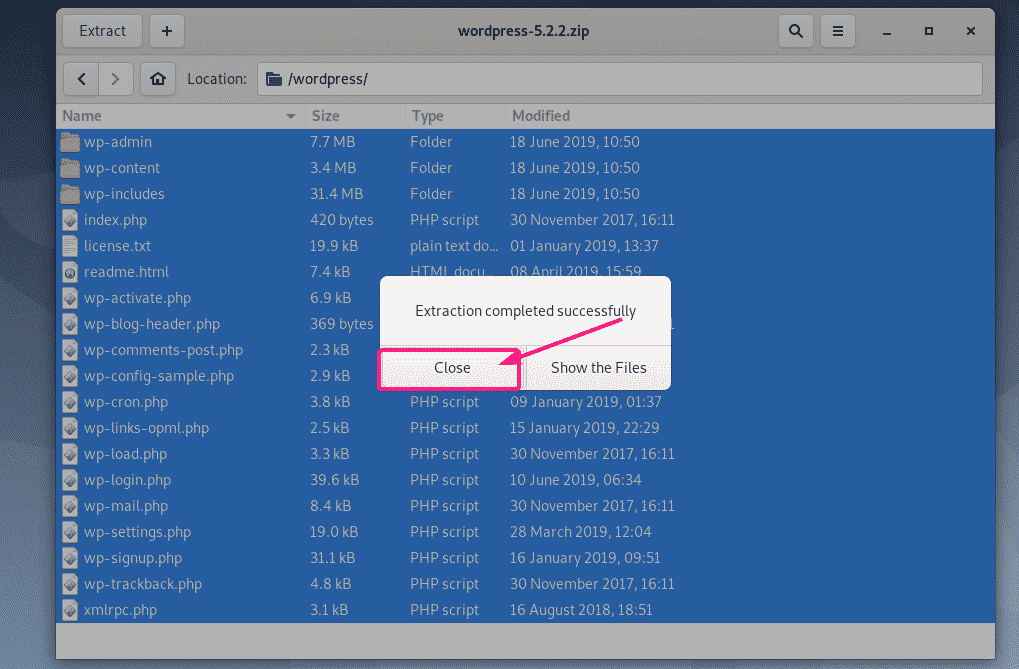Click Show the Files button
Screen dimensions: 1019x669
coord(599,368)
